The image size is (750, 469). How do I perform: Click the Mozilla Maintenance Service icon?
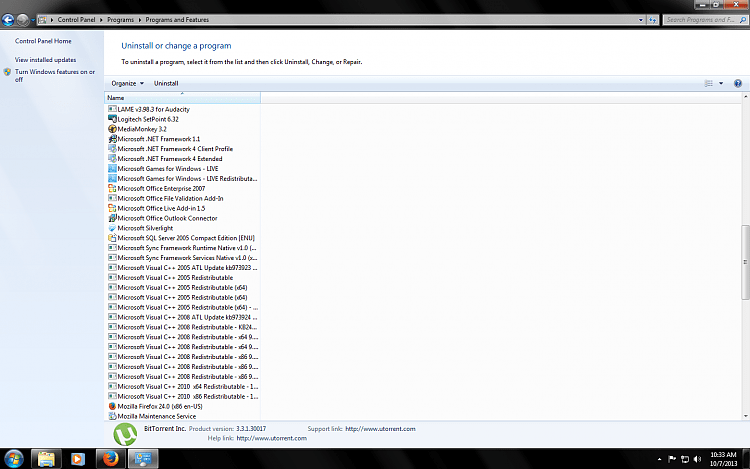[x=112, y=416]
